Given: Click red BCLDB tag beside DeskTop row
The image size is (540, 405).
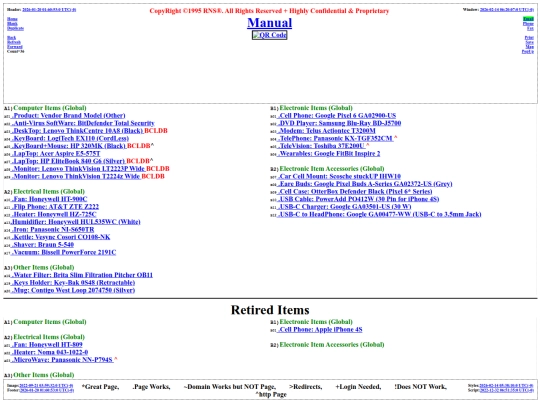Looking at the screenshot, I should pos(156,131).
